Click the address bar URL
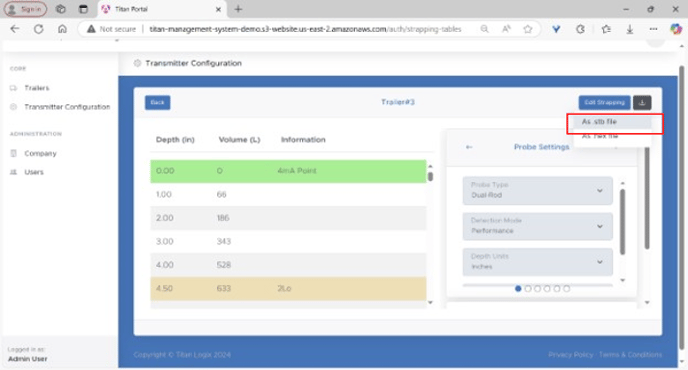 click(305, 29)
